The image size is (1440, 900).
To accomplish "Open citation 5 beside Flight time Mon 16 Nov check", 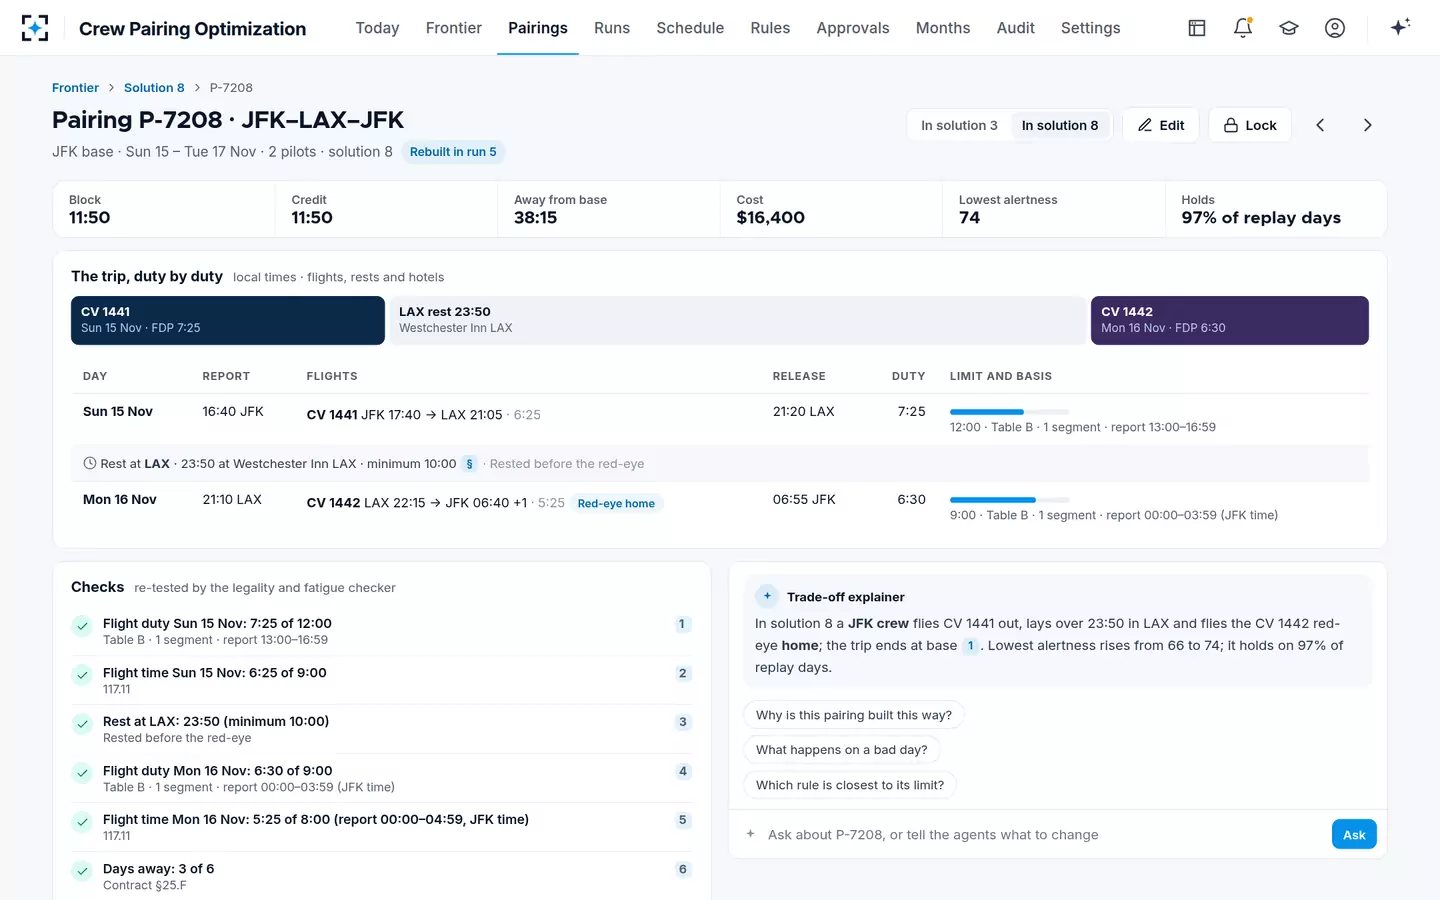I will click(x=683, y=820).
